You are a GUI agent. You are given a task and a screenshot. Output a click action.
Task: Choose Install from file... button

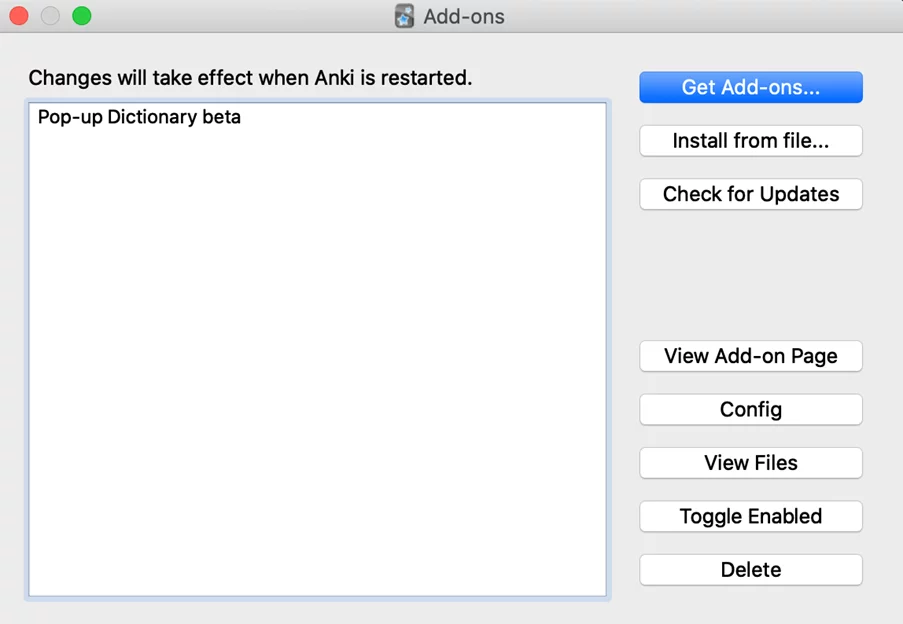pyautogui.click(x=751, y=140)
